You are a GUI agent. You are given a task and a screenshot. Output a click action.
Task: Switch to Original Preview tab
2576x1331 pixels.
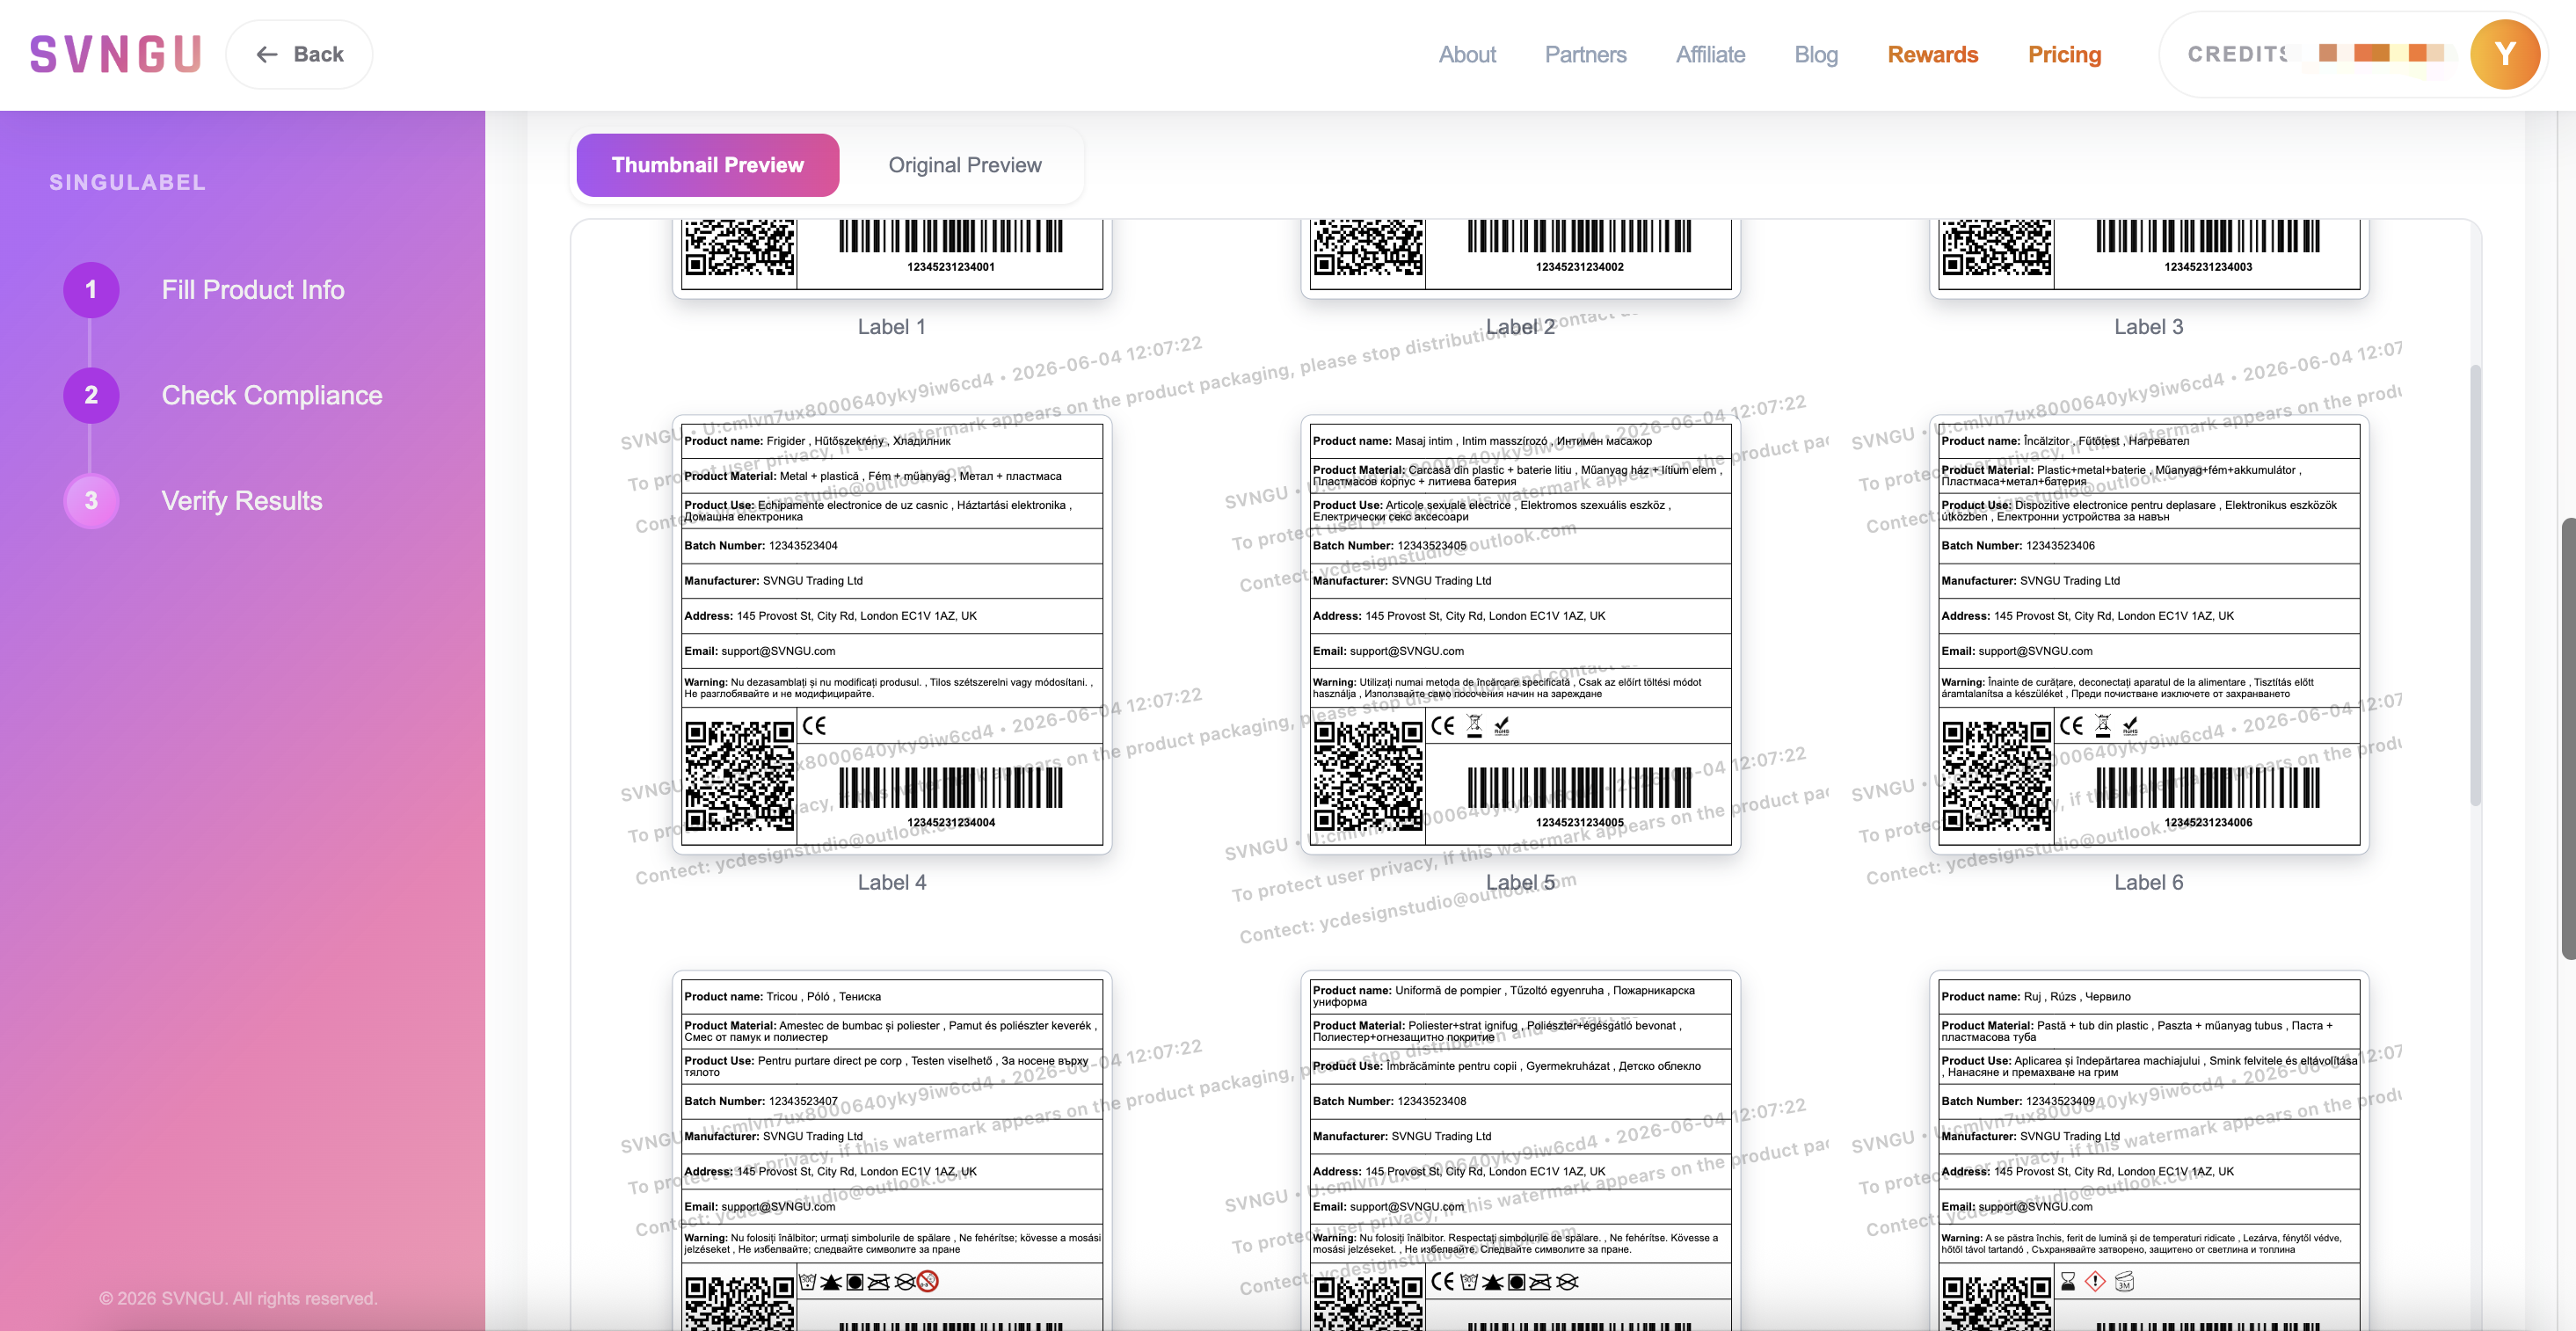coord(965,165)
